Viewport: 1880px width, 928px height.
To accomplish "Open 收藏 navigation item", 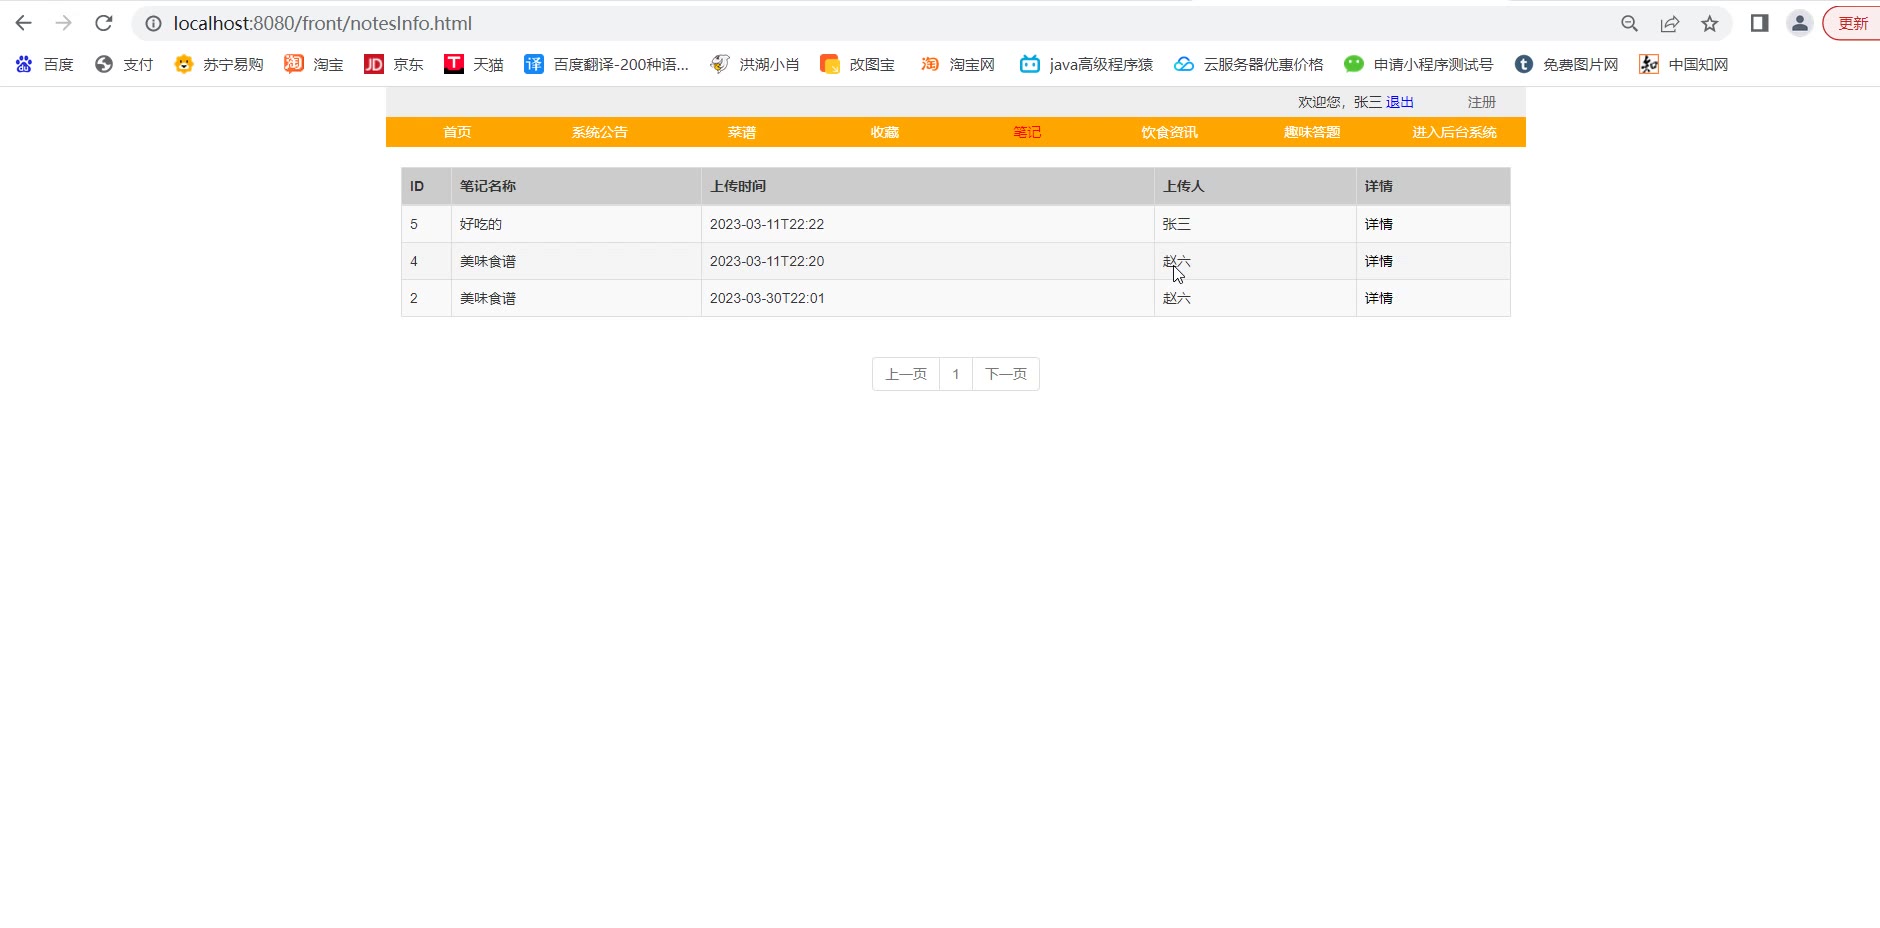I will pyautogui.click(x=885, y=132).
